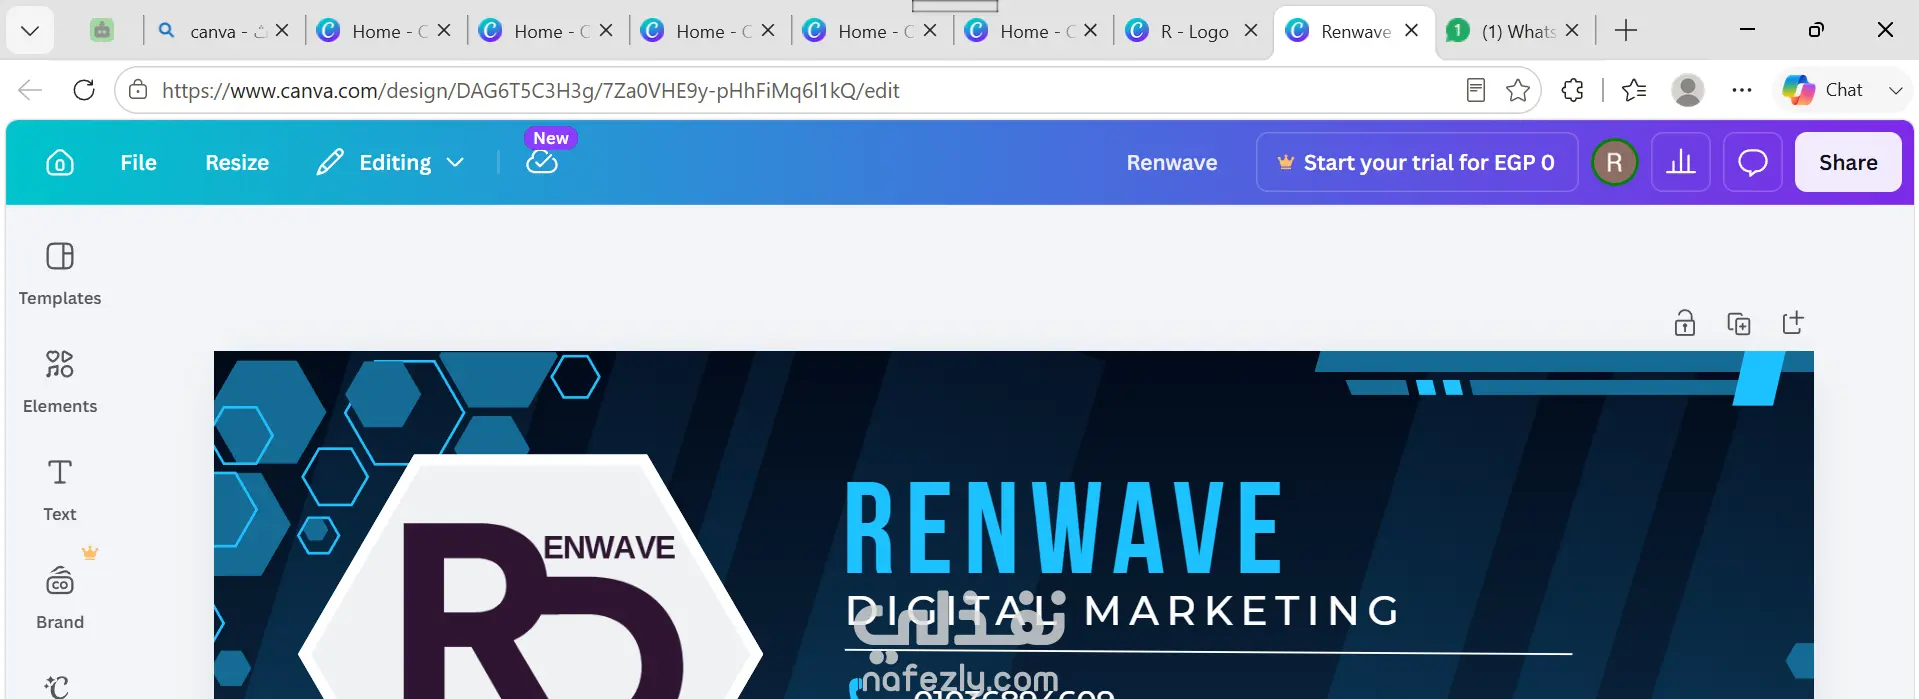The width and height of the screenshot is (1919, 699).
Task: Open the analytics bar chart icon
Action: tap(1681, 162)
